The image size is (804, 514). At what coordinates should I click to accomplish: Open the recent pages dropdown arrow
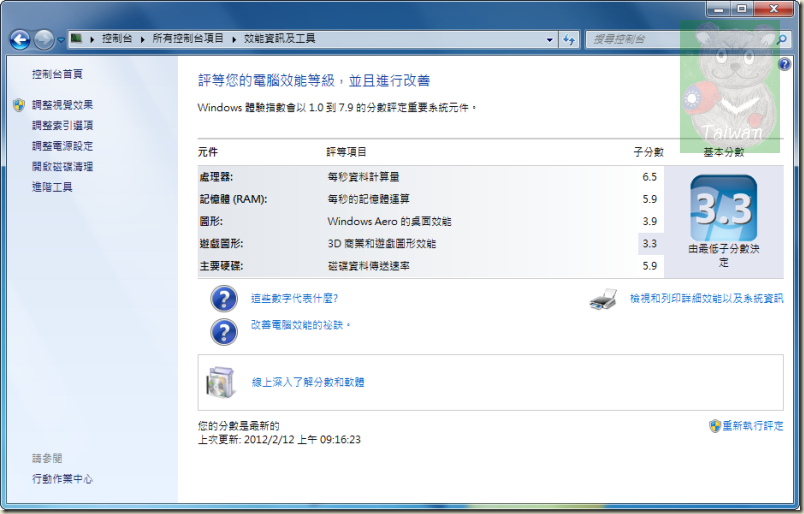61,39
